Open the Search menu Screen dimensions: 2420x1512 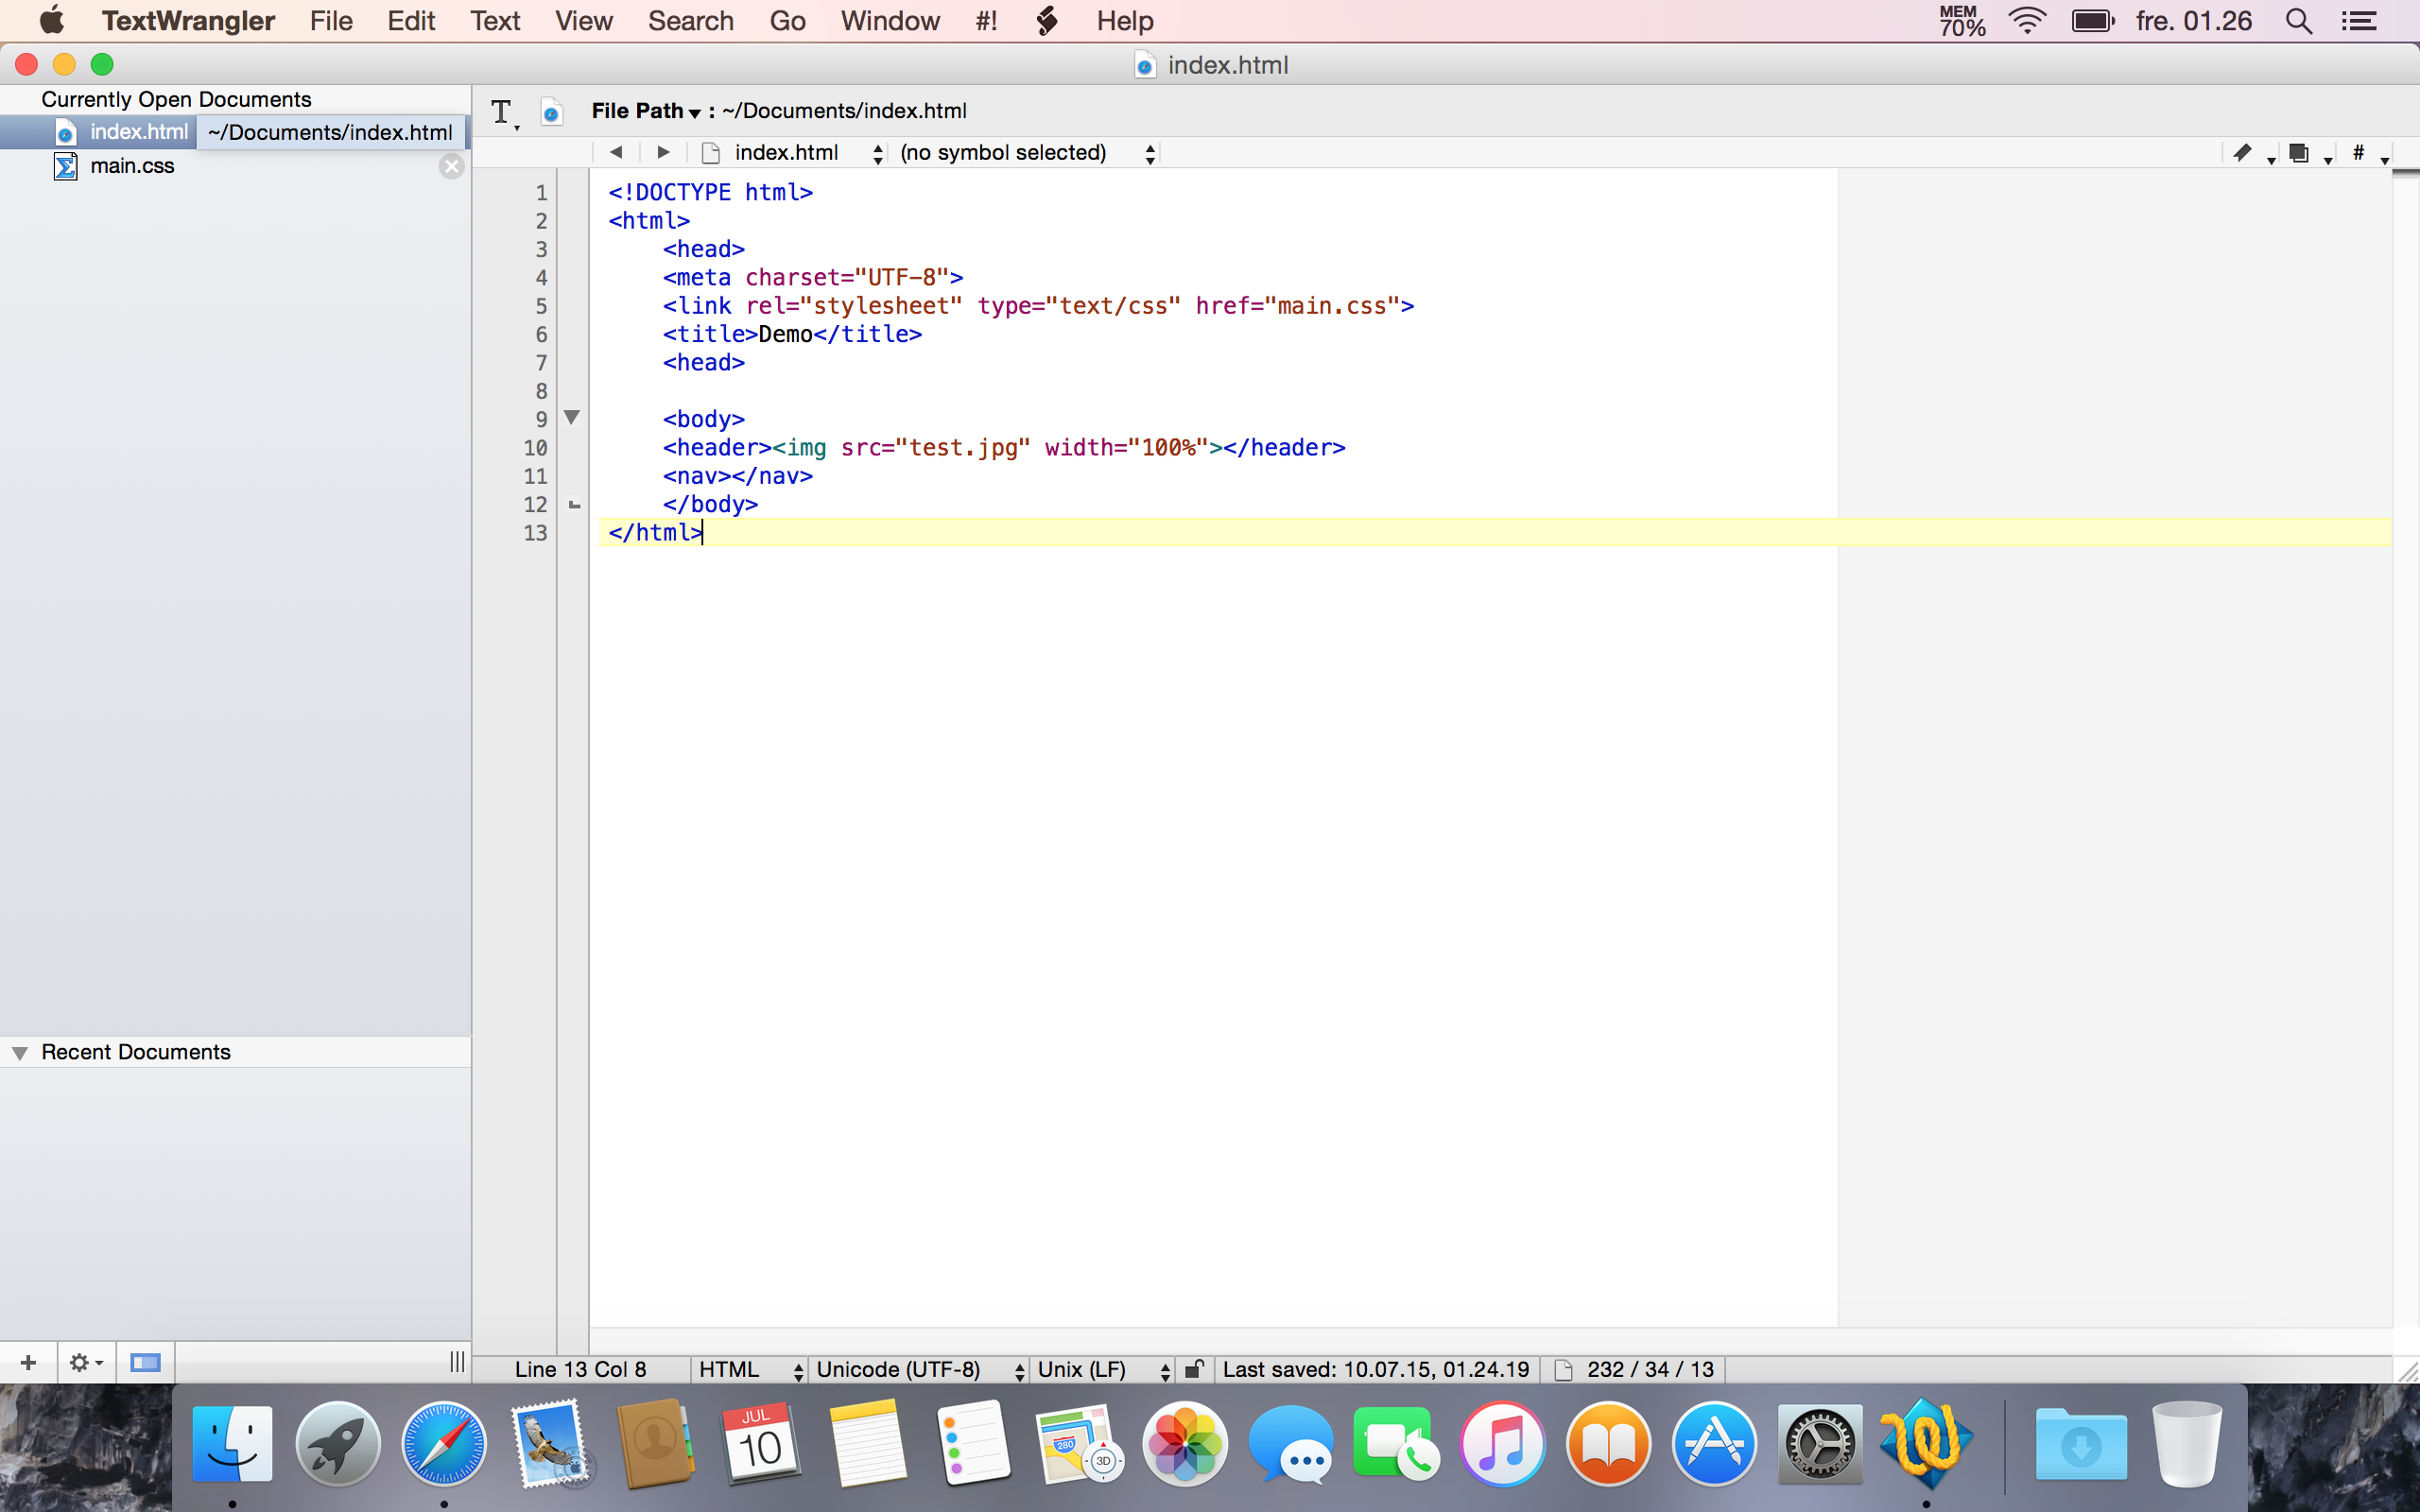[x=690, y=21]
